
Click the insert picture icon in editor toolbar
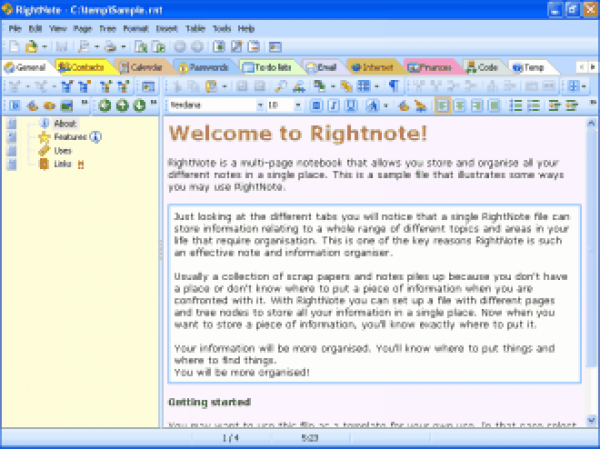click(x=320, y=87)
